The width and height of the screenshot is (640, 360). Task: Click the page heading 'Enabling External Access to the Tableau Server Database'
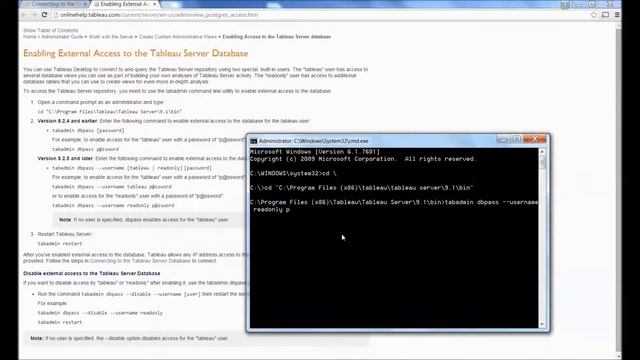pos(136,53)
